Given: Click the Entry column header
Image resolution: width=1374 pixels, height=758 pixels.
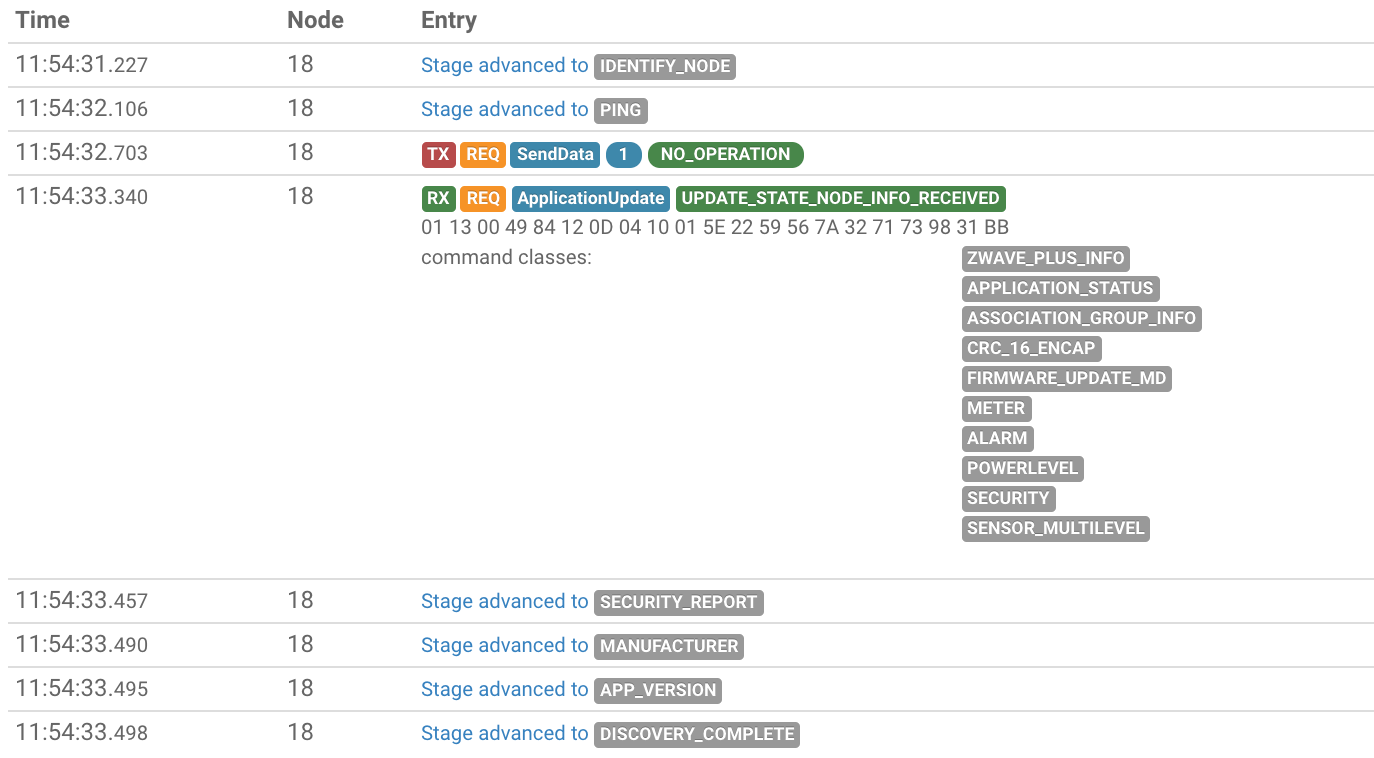Looking at the screenshot, I should click(449, 20).
